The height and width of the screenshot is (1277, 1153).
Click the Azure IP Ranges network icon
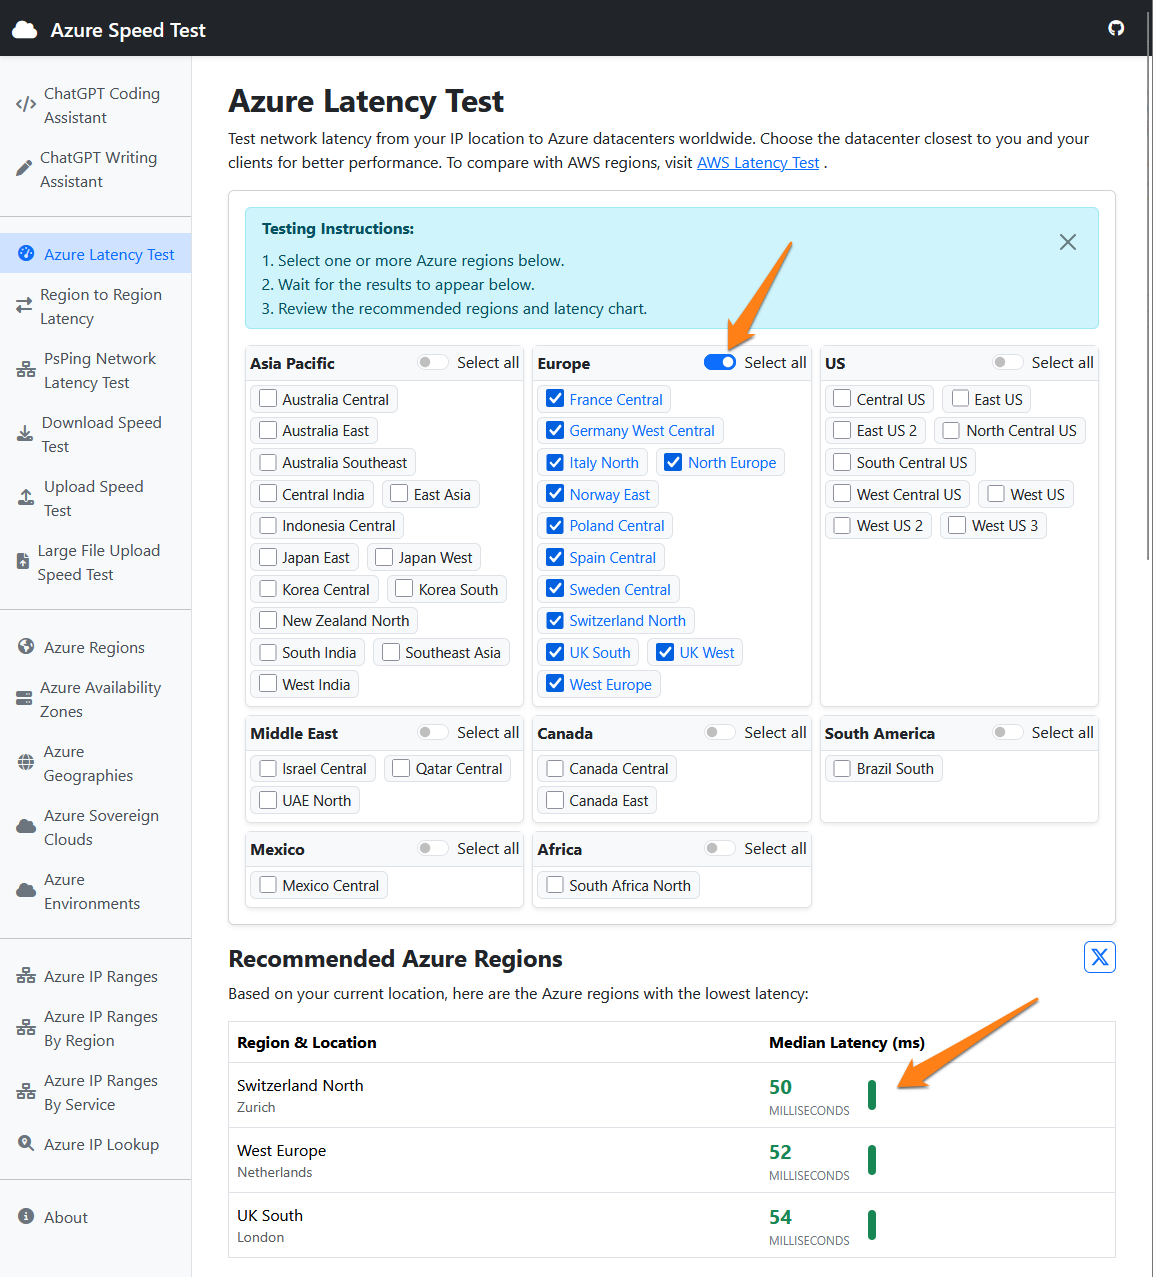tap(26, 976)
